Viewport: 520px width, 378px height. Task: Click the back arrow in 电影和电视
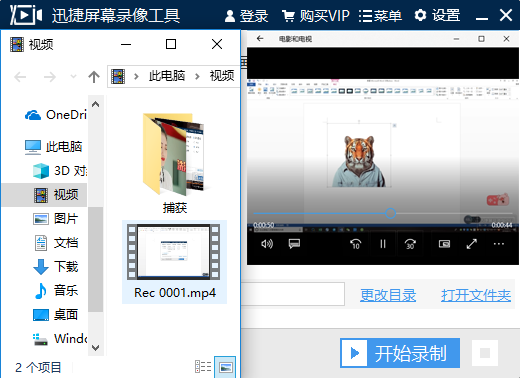(260, 39)
